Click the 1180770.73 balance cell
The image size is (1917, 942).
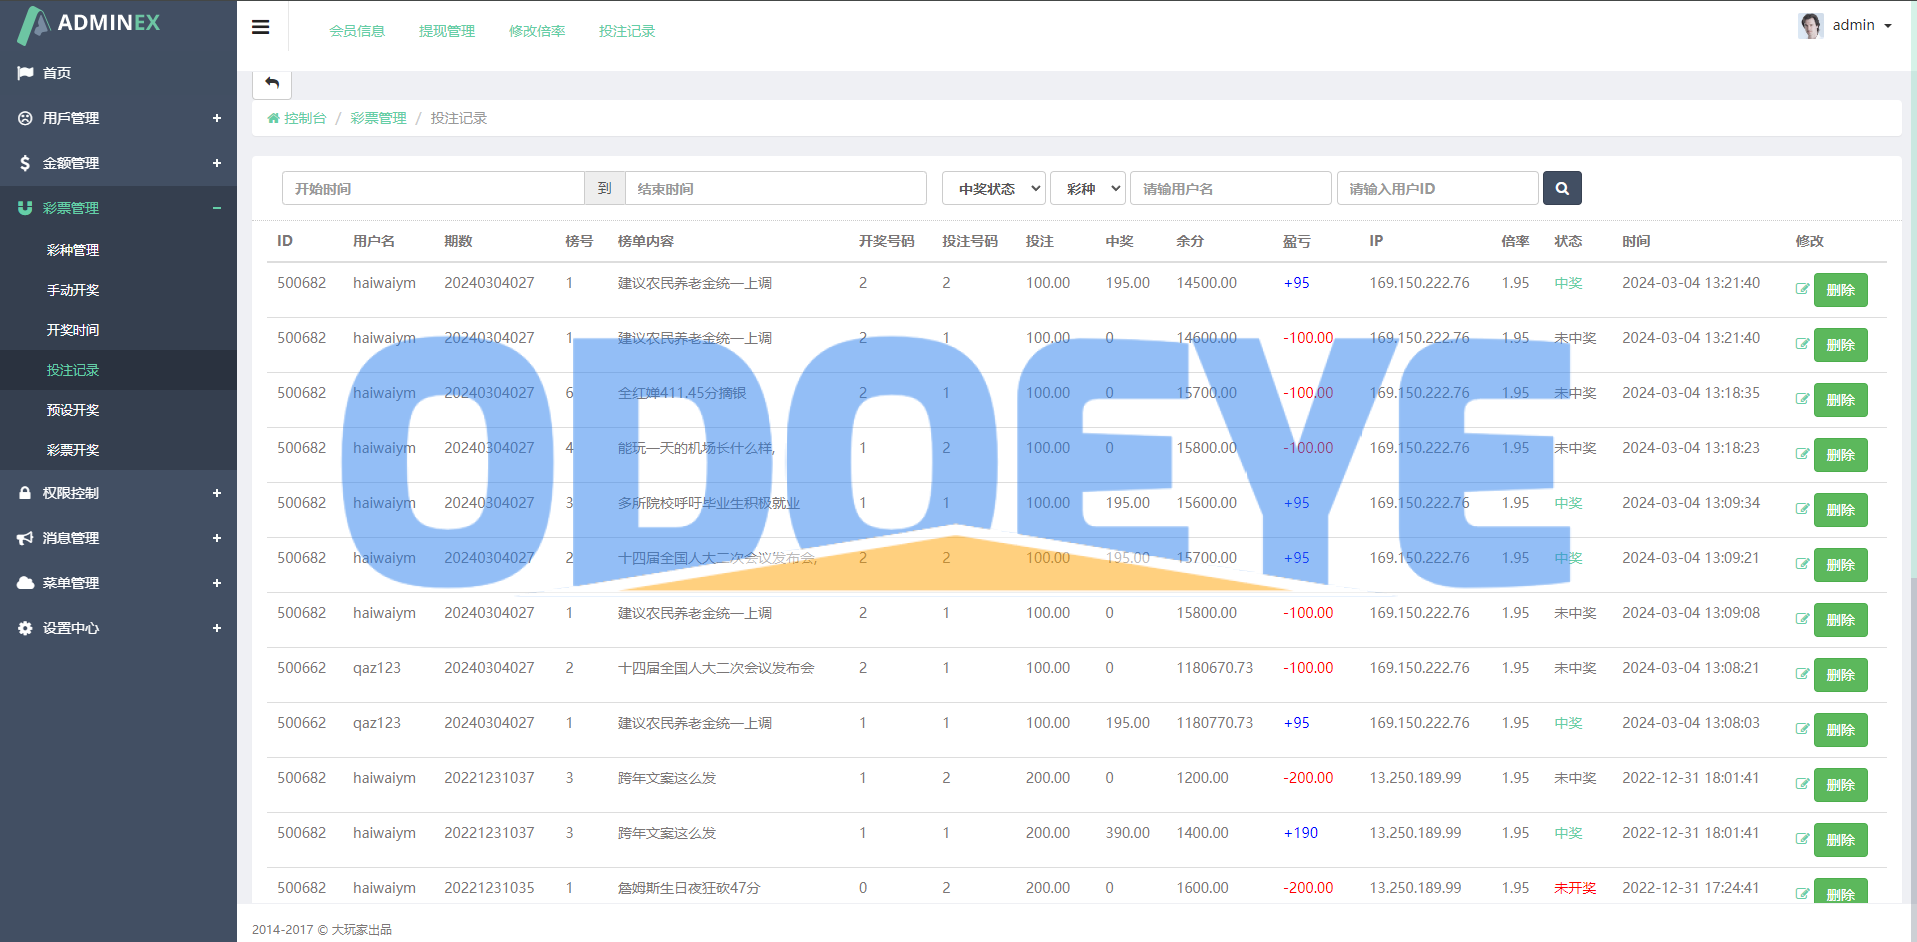(1214, 723)
